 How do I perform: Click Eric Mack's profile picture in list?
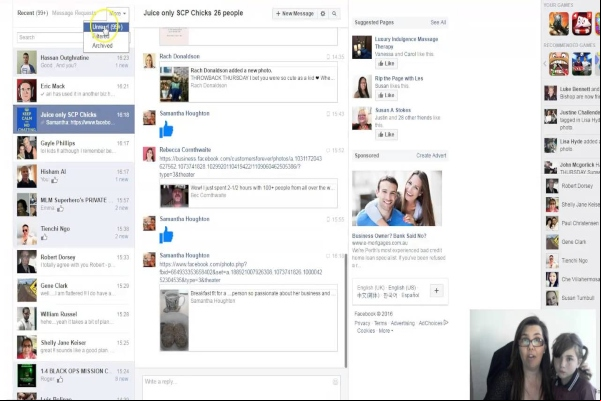click(27, 90)
